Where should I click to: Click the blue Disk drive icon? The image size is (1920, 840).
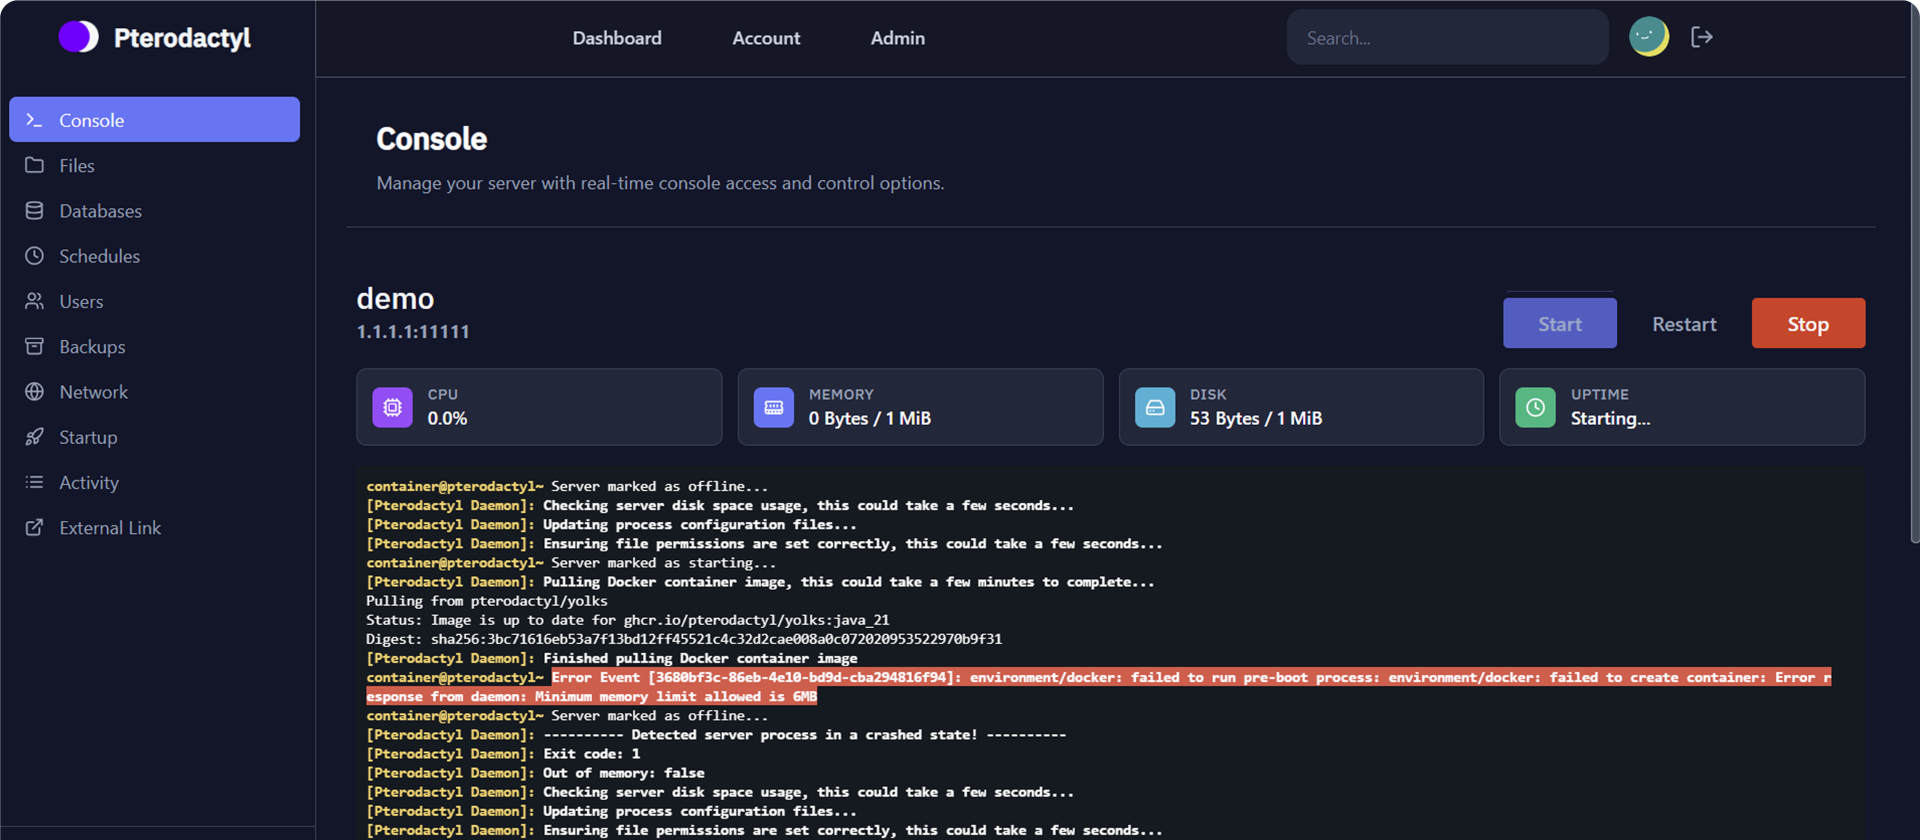(x=1154, y=408)
